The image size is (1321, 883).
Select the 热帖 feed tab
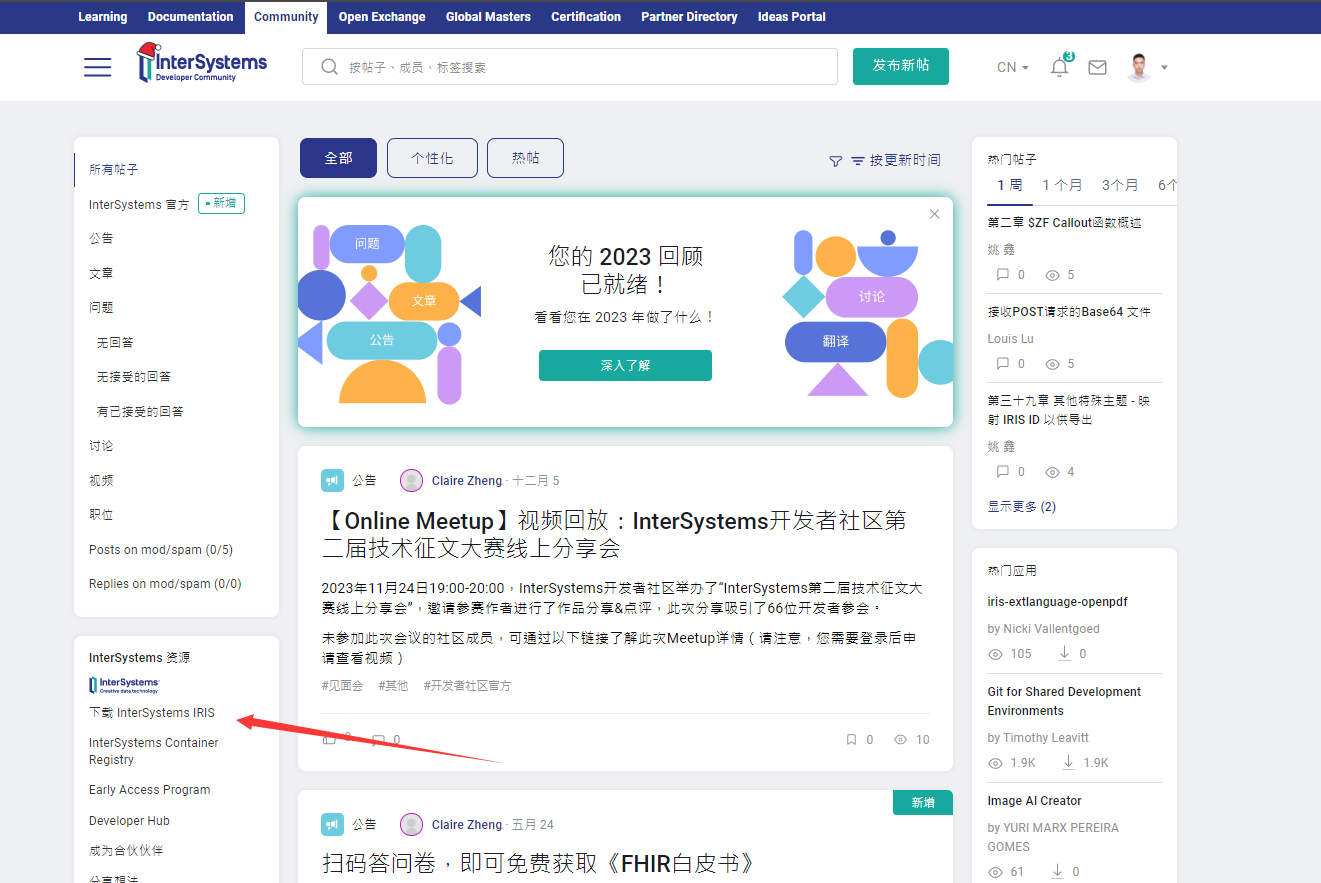(x=525, y=158)
